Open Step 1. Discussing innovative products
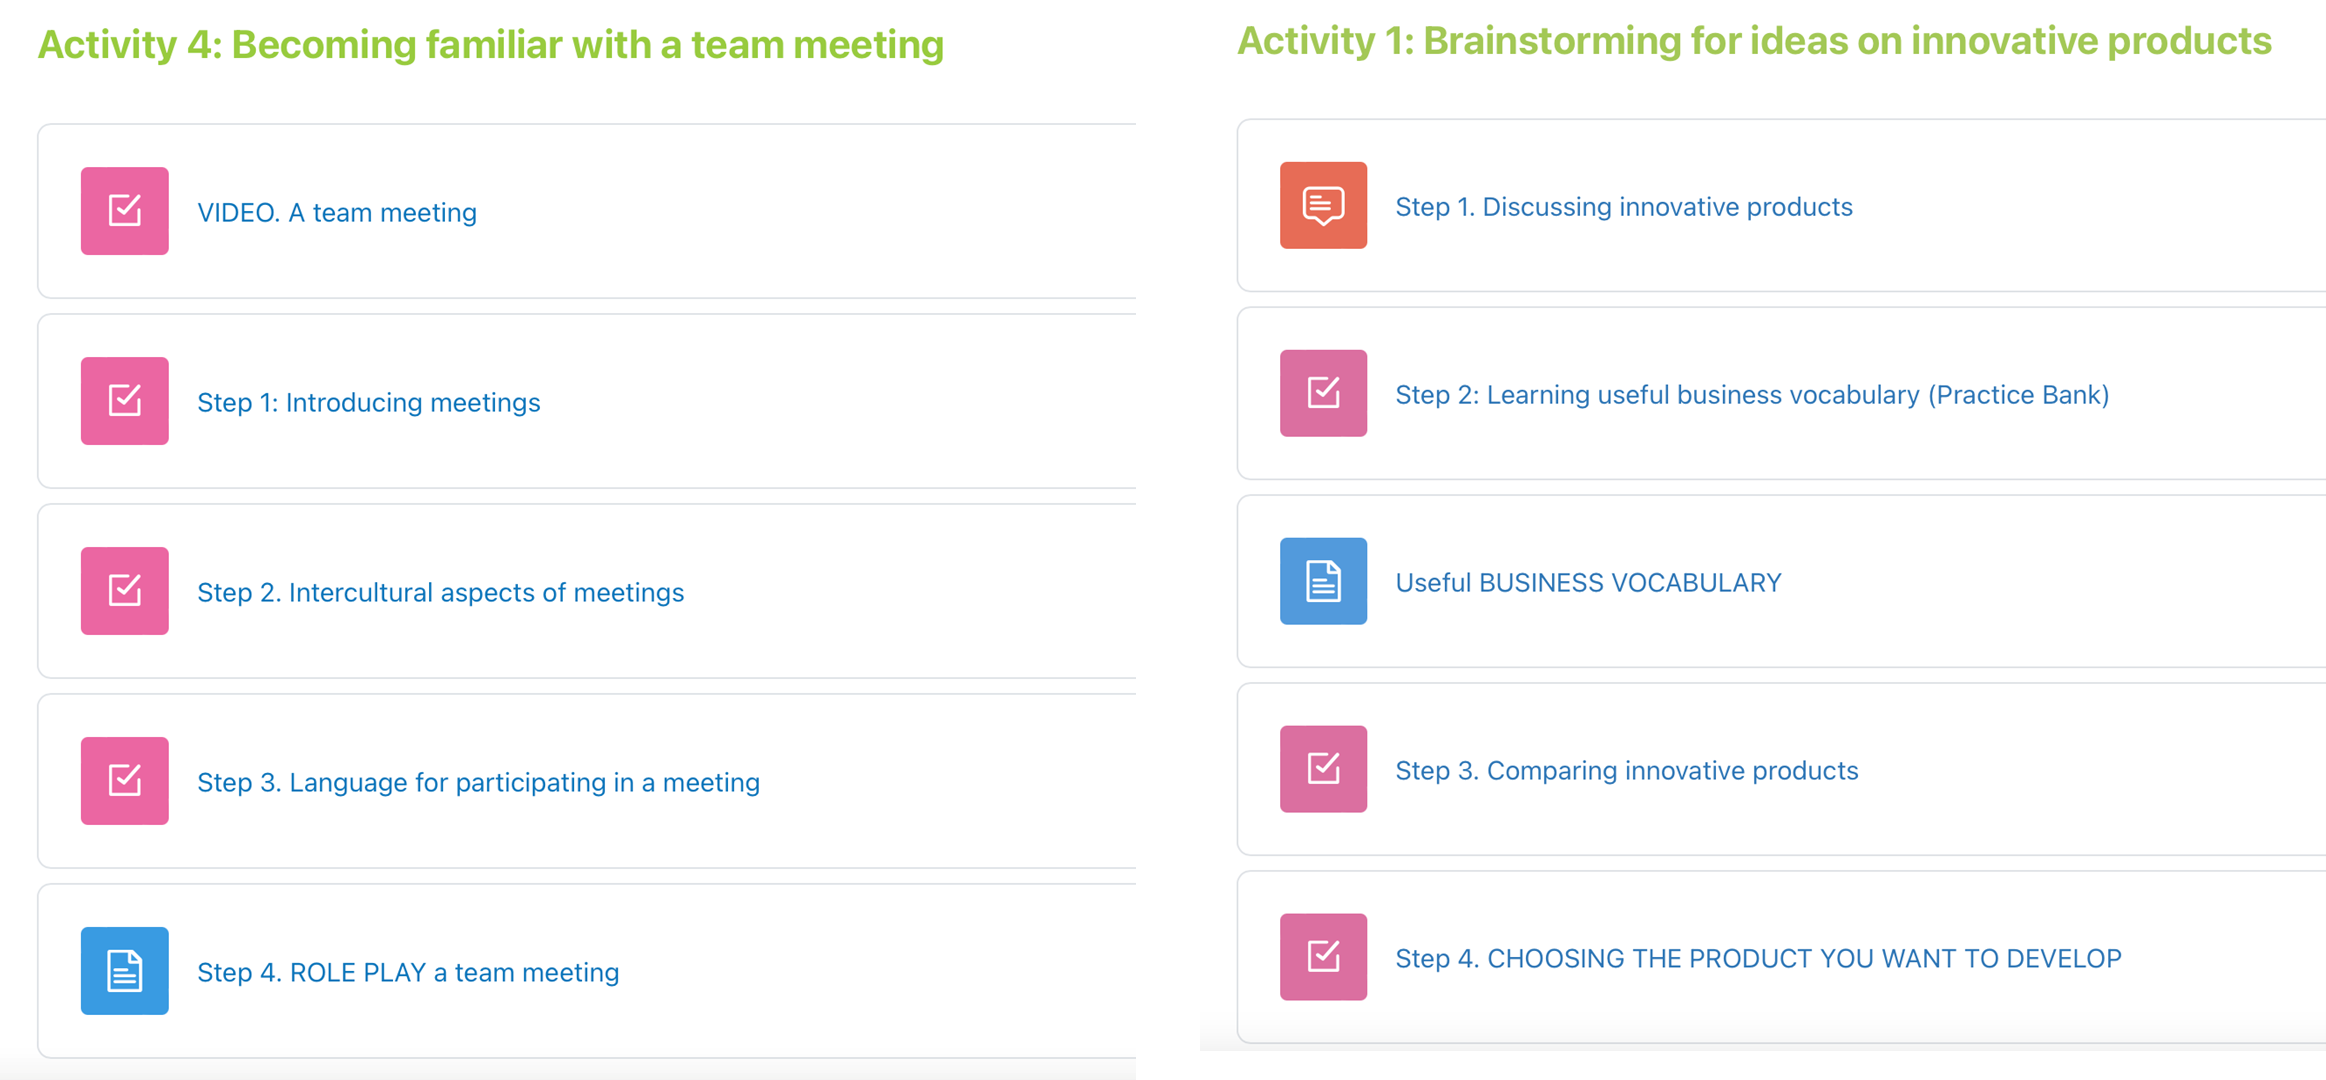2326x1080 pixels. pyautogui.click(x=1624, y=207)
